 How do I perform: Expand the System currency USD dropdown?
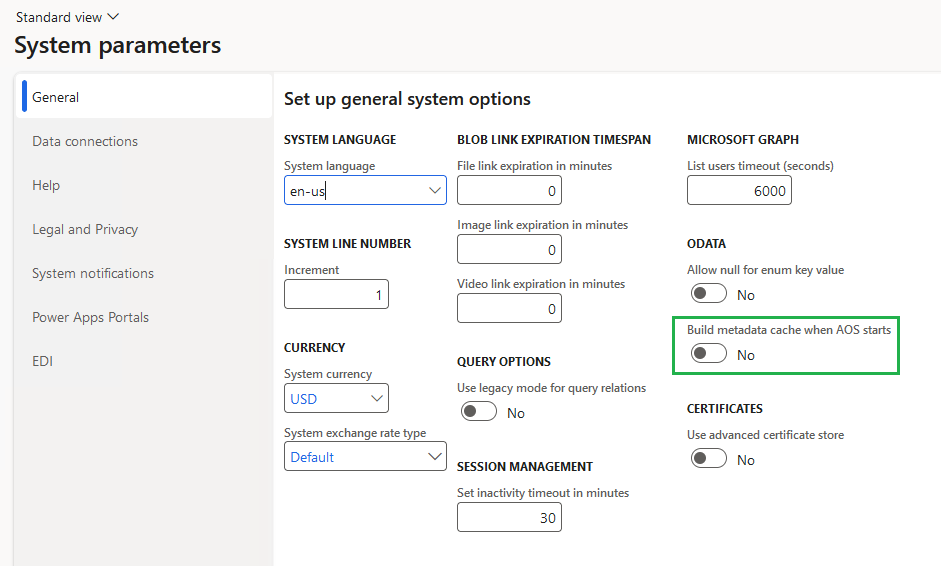tap(336, 399)
